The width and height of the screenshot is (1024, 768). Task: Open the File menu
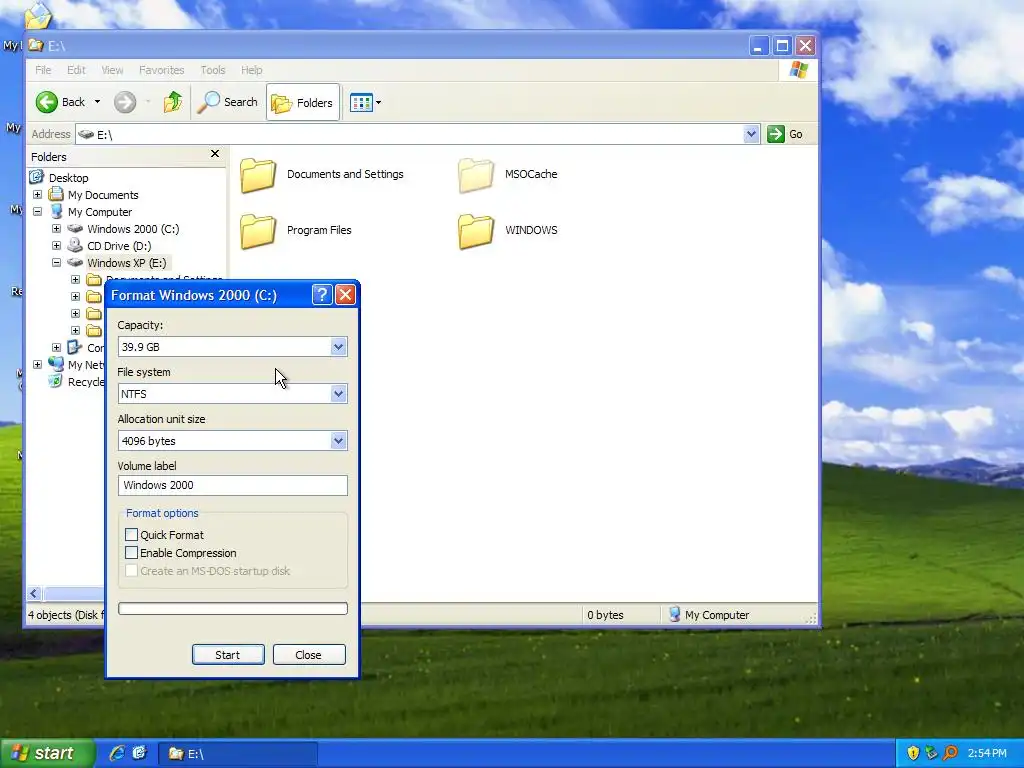click(x=43, y=70)
